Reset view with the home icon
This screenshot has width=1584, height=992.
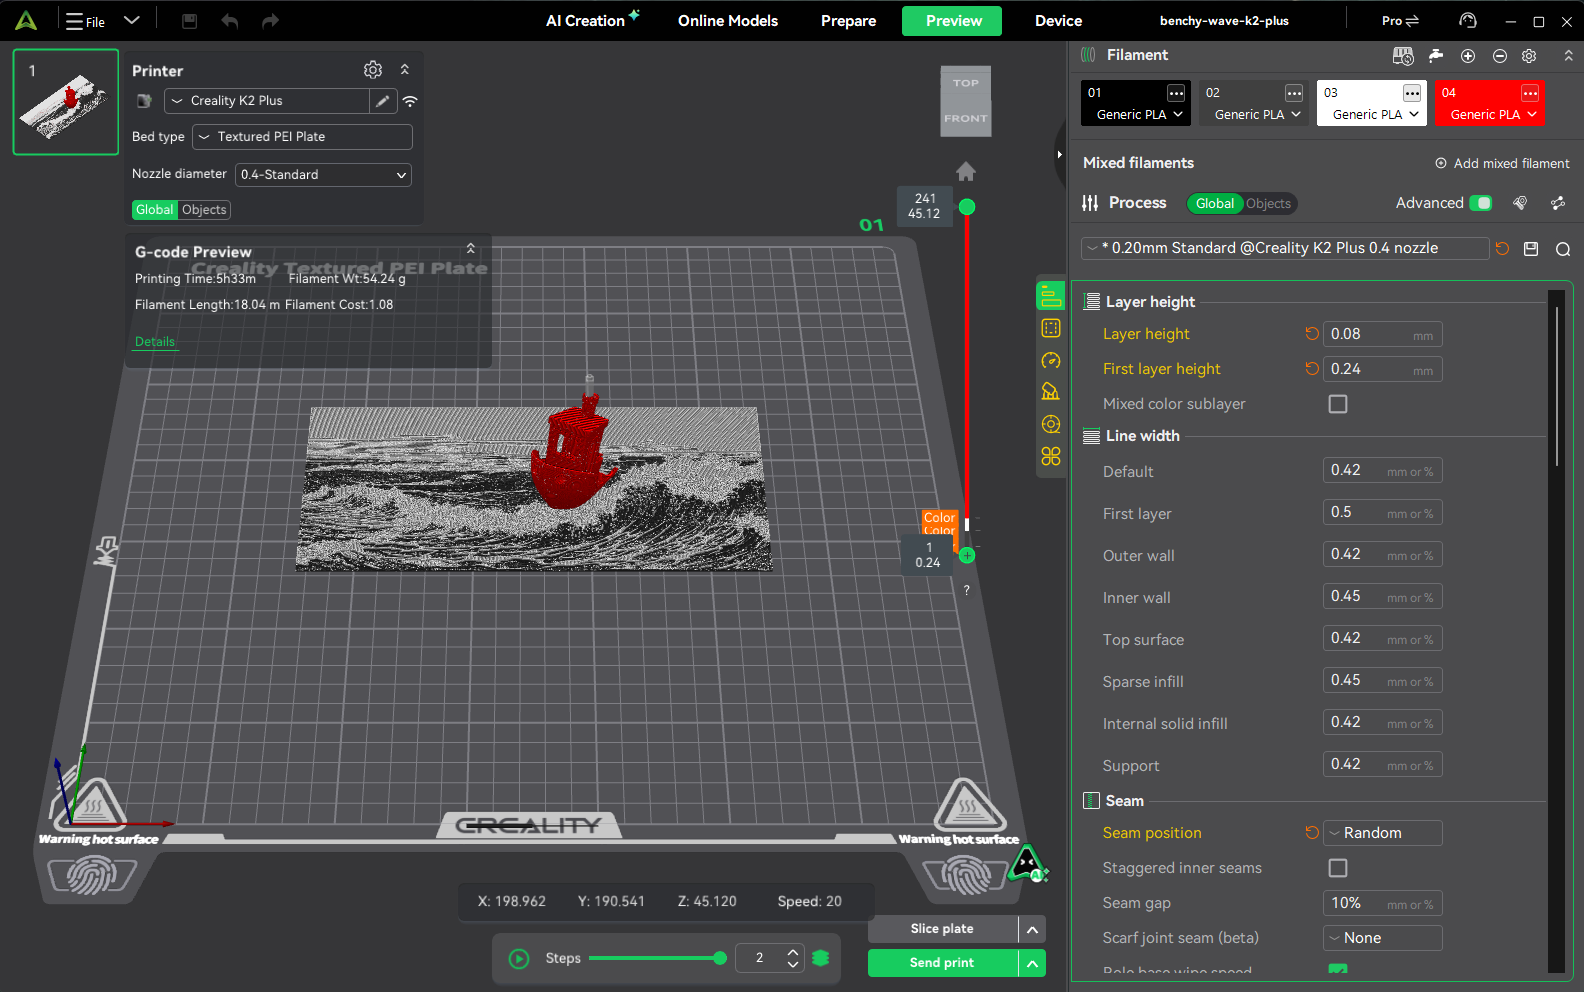click(x=966, y=172)
